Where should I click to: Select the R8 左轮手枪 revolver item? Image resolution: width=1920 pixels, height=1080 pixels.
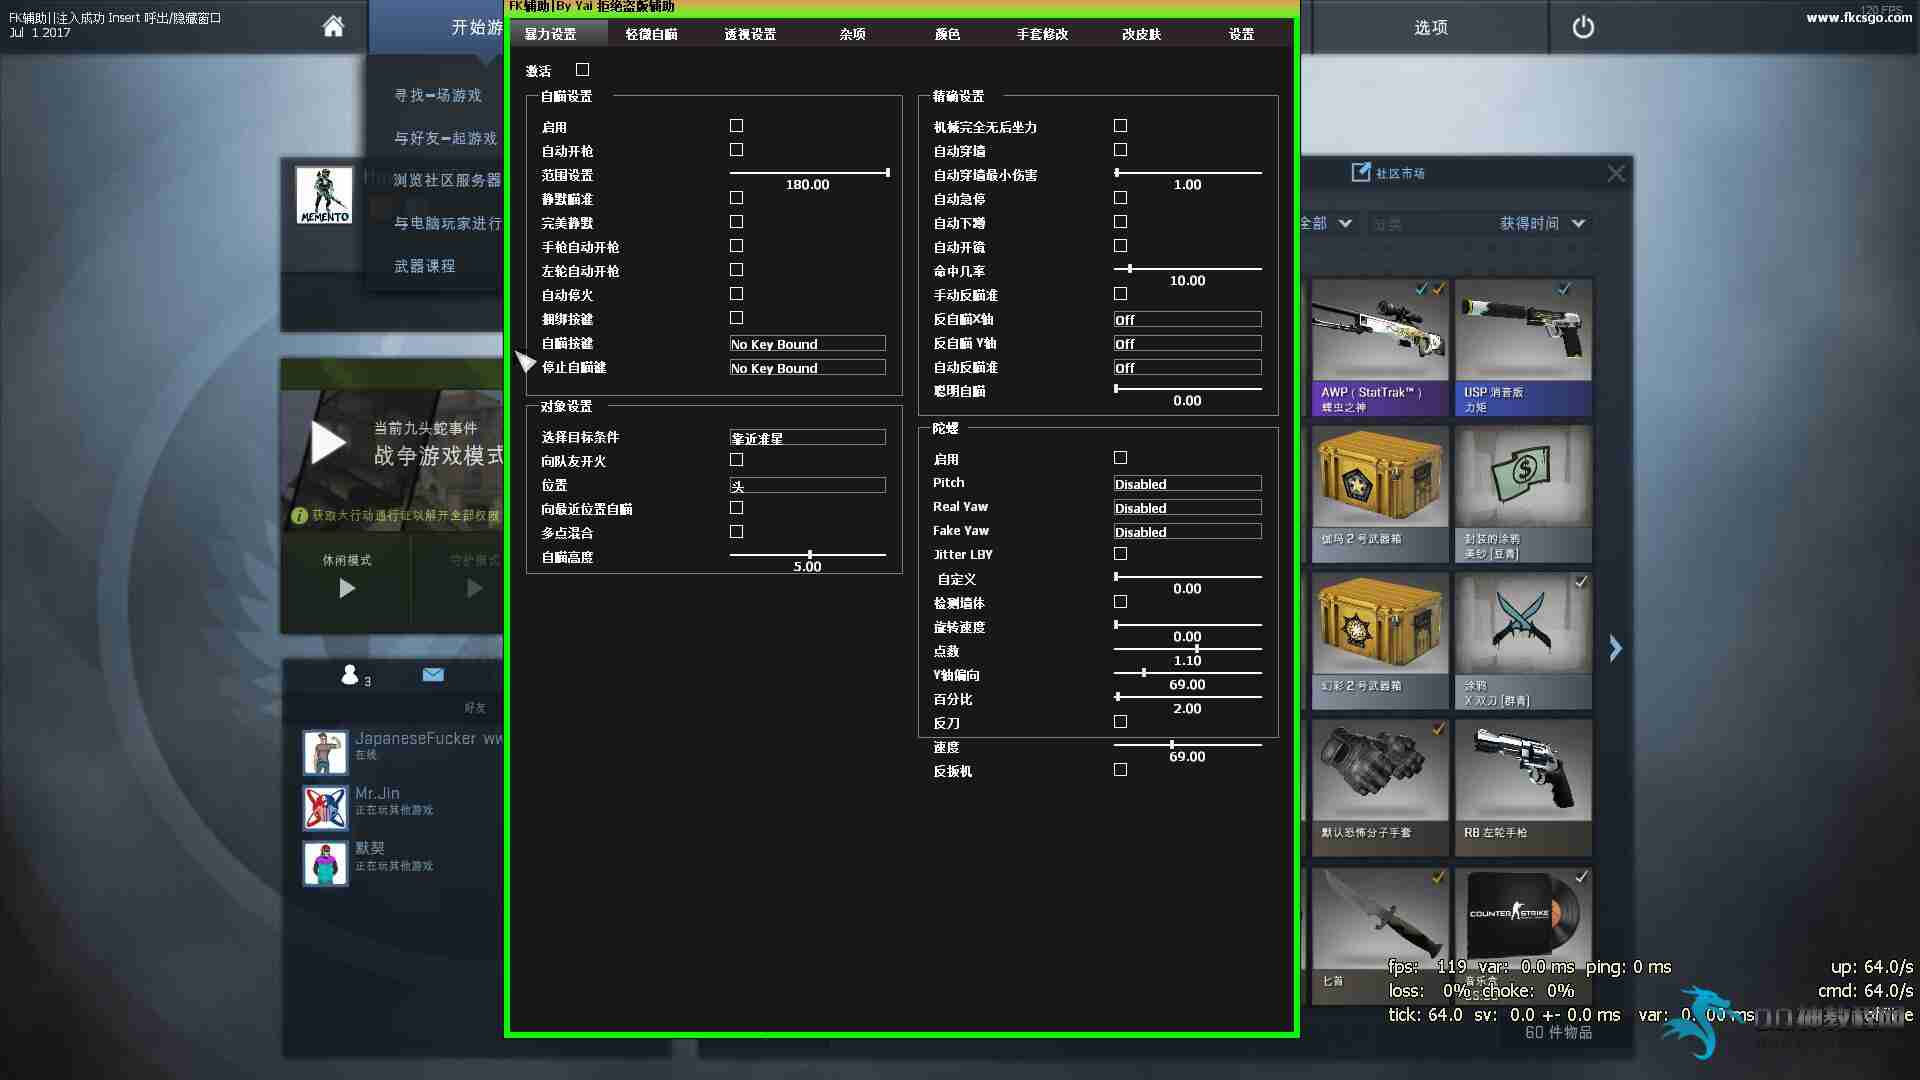1523,788
